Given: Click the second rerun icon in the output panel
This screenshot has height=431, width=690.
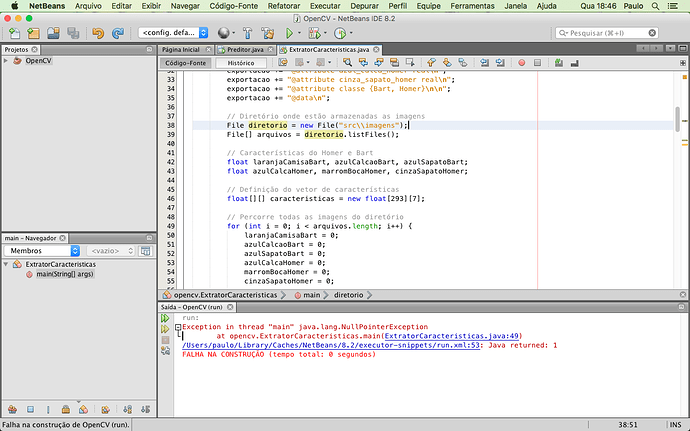Looking at the screenshot, I should [165, 329].
